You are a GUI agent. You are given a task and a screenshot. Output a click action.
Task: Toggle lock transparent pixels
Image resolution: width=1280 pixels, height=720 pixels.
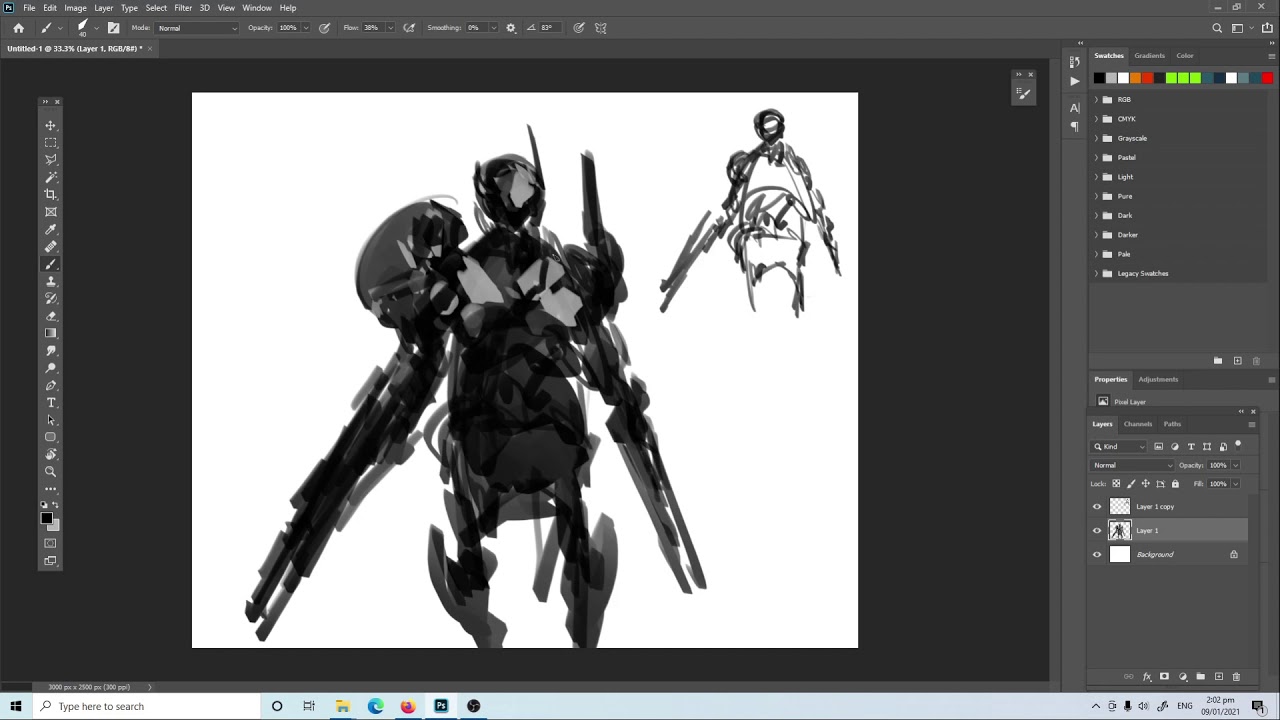click(1117, 484)
